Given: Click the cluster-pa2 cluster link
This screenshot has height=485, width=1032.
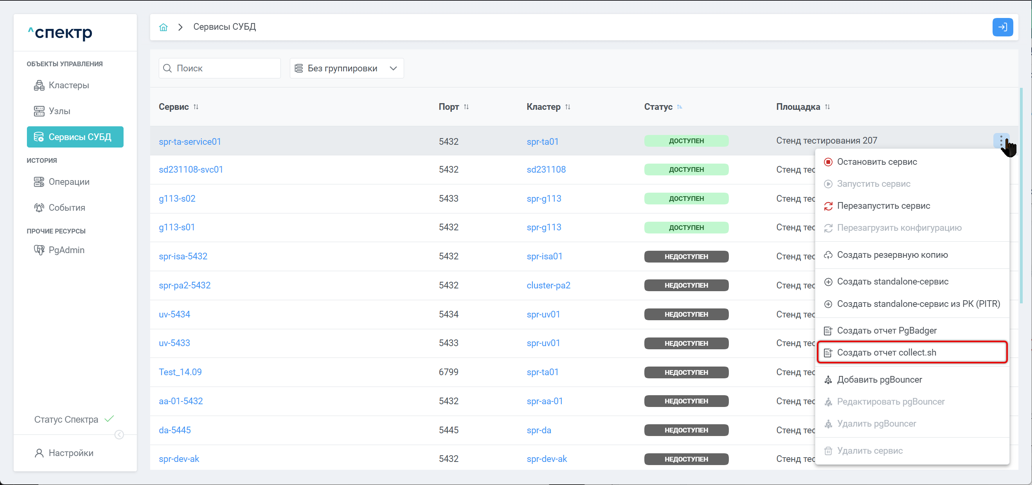Looking at the screenshot, I should (x=548, y=285).
